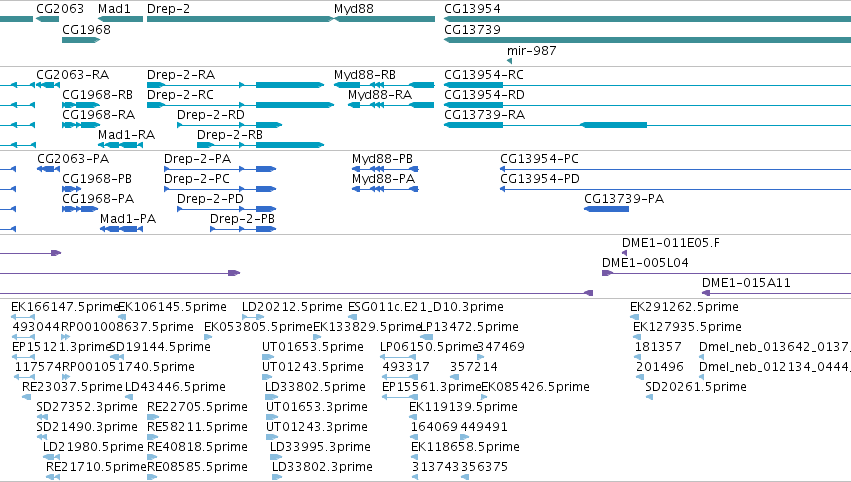The height and width of the screenshot is (482, 851).
Task: Select protein CG2063-PA
Action: click(x=73, y=158)
